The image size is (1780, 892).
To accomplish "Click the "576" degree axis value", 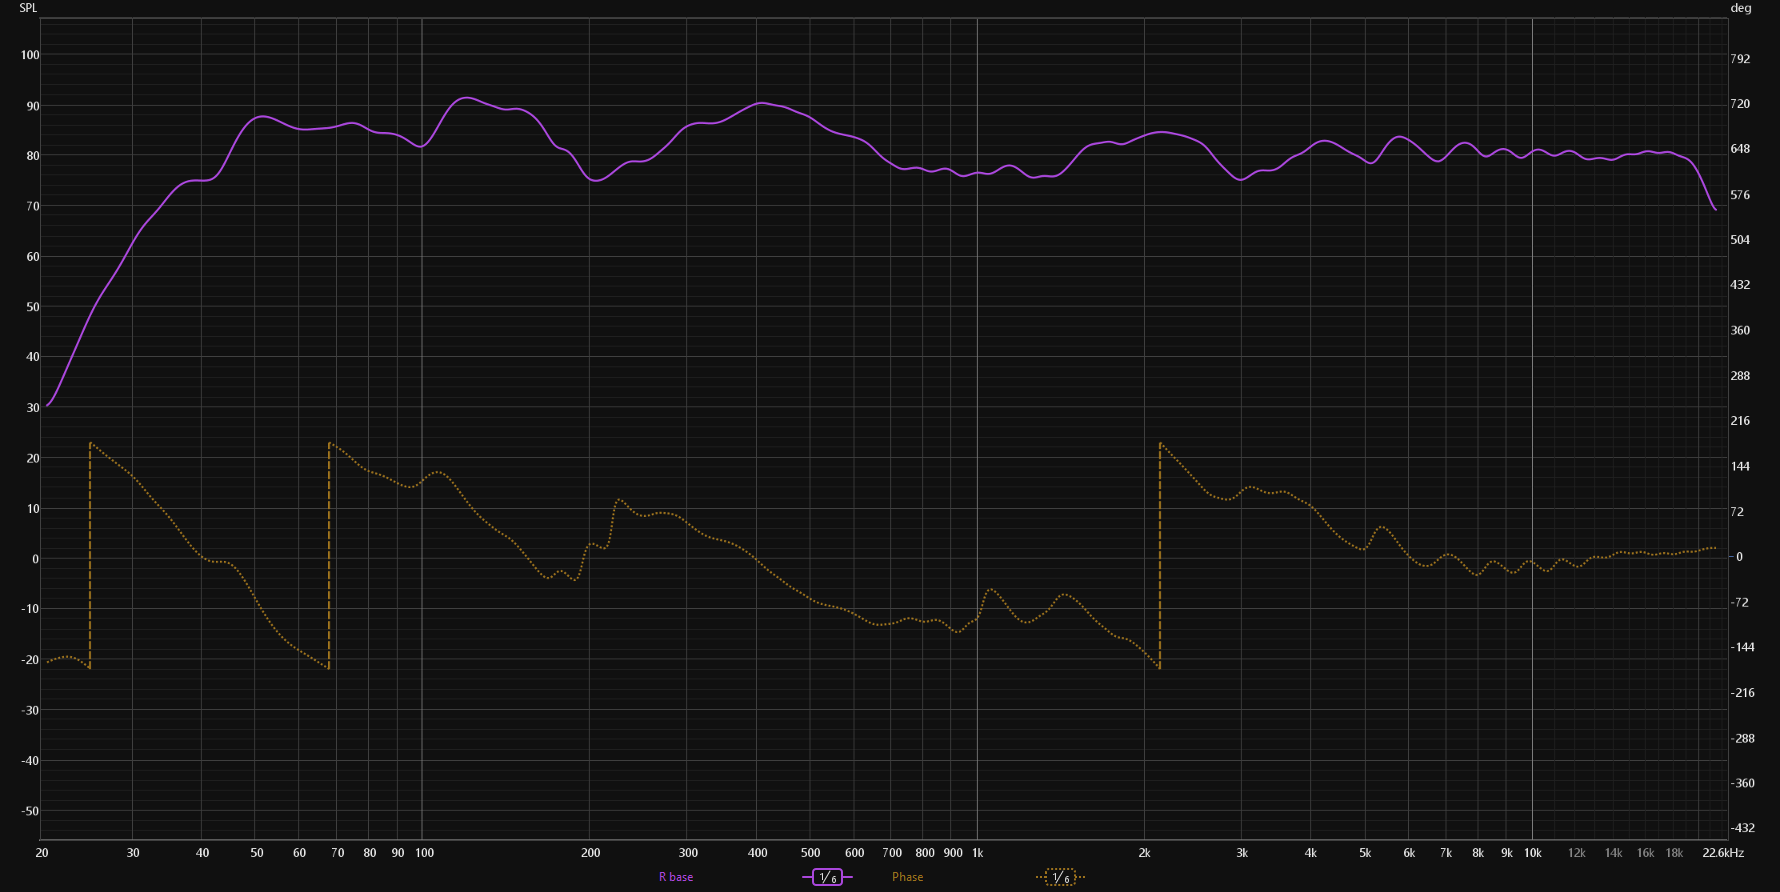I will pos(1741,195).
